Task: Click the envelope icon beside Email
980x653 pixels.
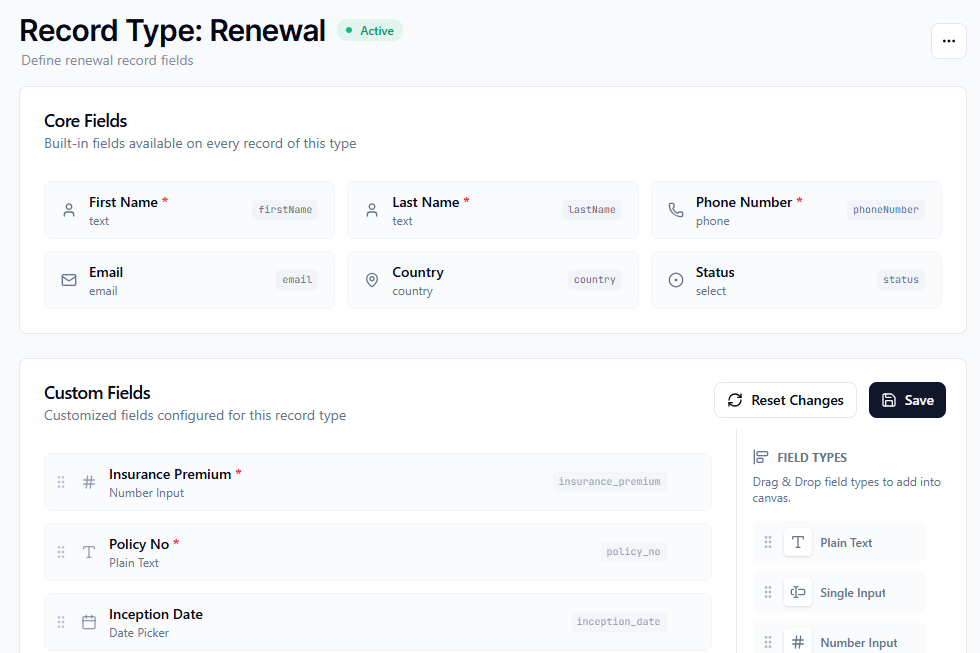Action: (69, 280)
